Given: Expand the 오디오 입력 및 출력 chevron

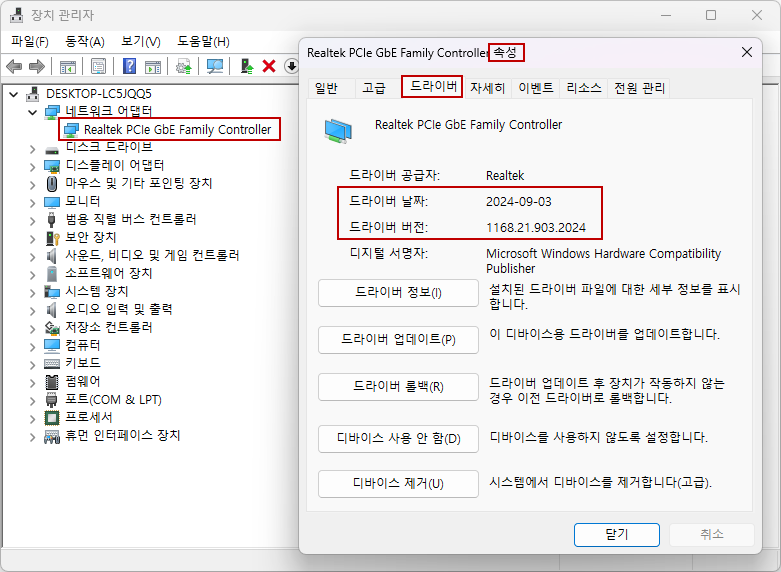Looking at the screenshot, I should 32,311.
